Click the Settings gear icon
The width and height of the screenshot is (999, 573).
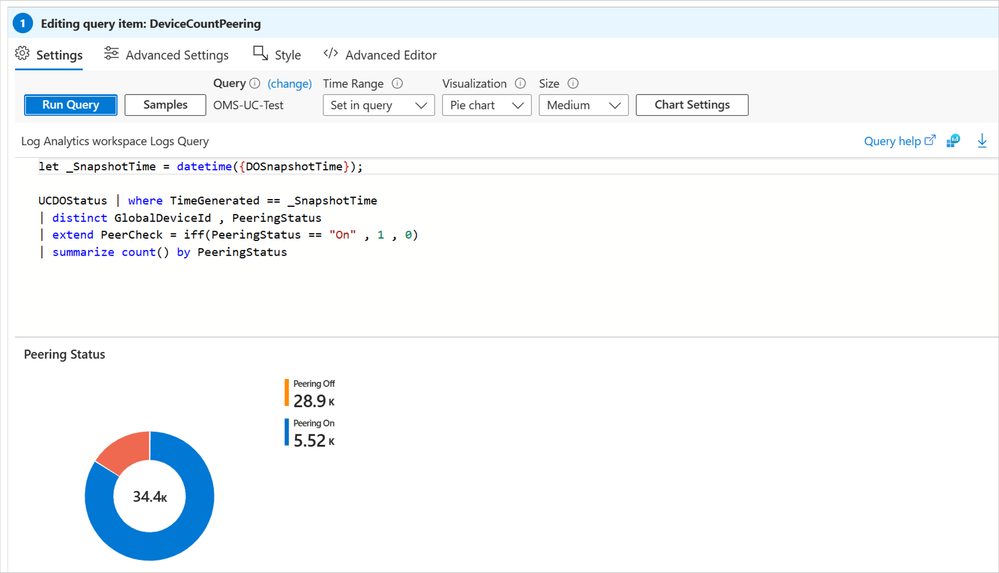[22, 54]
